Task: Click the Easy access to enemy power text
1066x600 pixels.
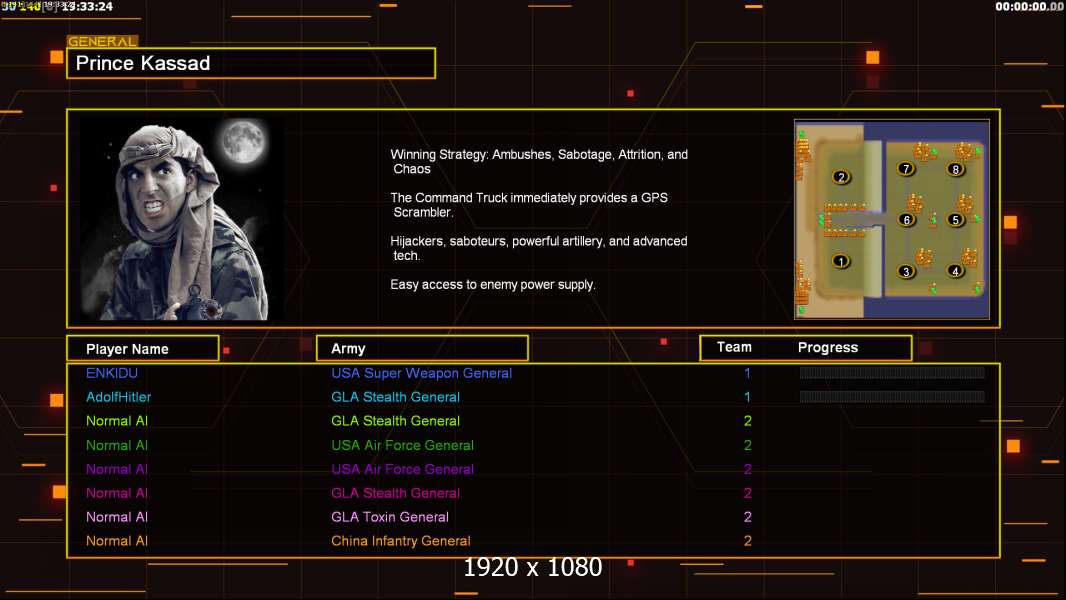Action: (x=493, y=285)
